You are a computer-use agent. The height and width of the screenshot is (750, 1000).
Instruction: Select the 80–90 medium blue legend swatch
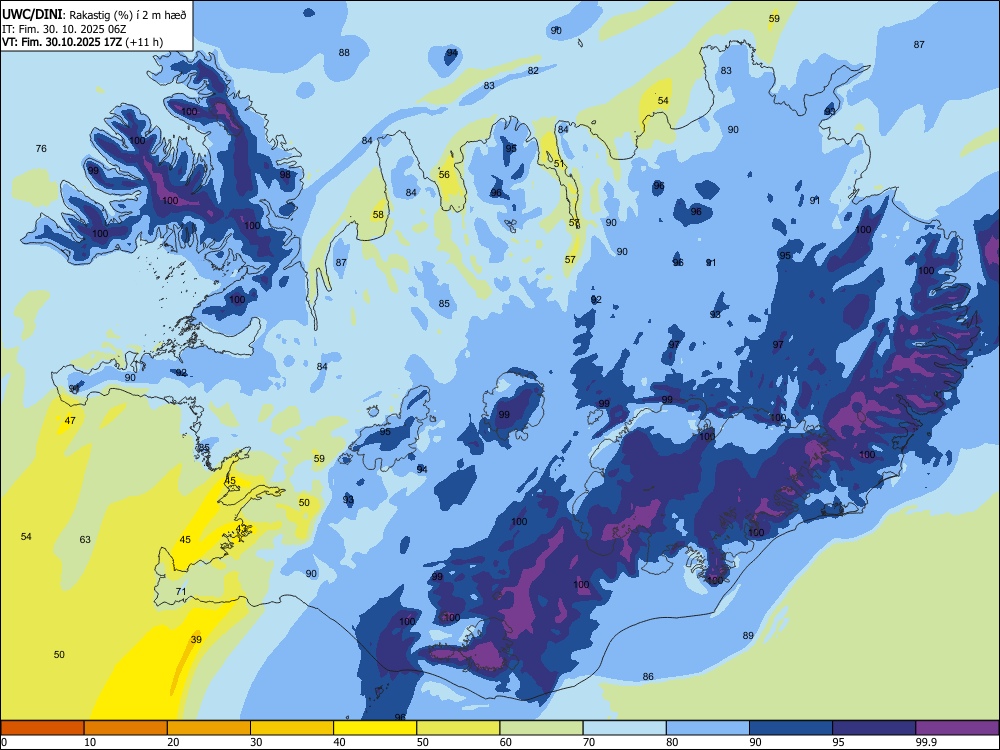click(x=708, y=728)
